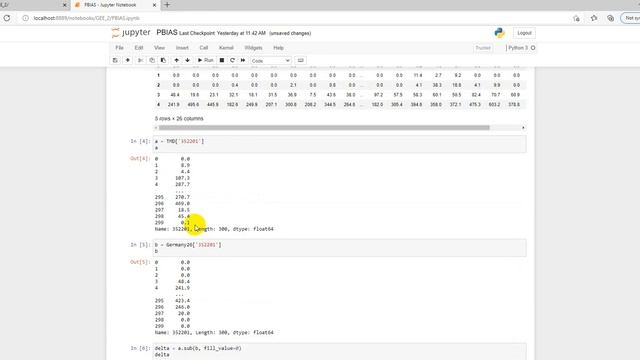
Task: Click into the In [6] delta code cell
Action: click(340, 351)
